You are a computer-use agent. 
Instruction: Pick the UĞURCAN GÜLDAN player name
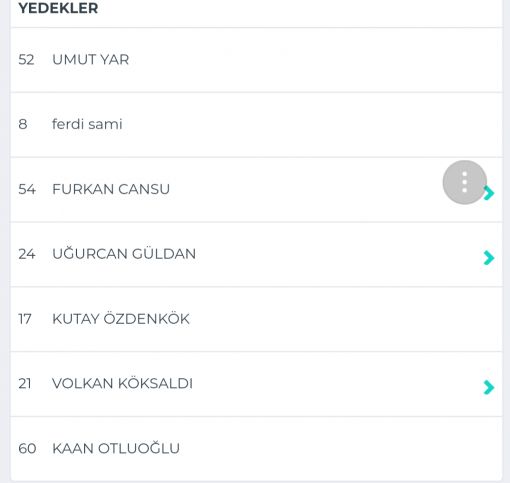point(124,253)
